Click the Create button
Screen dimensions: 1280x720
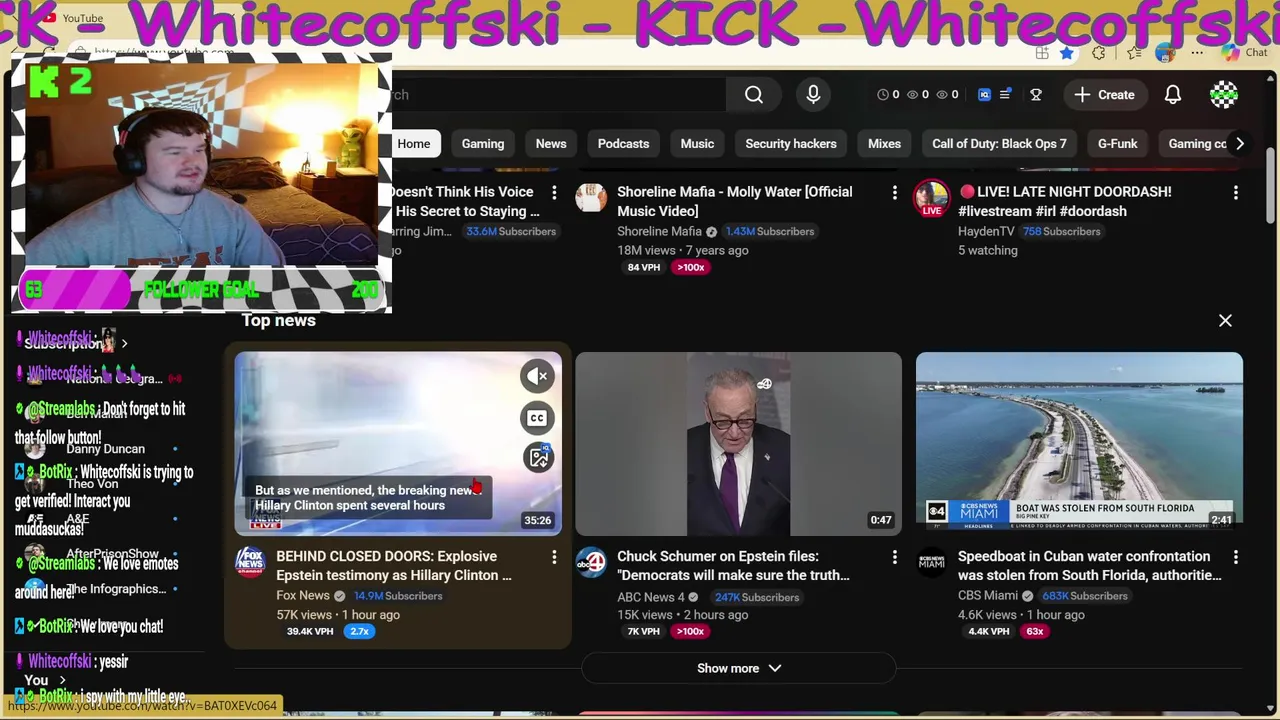pos(1104,95)
